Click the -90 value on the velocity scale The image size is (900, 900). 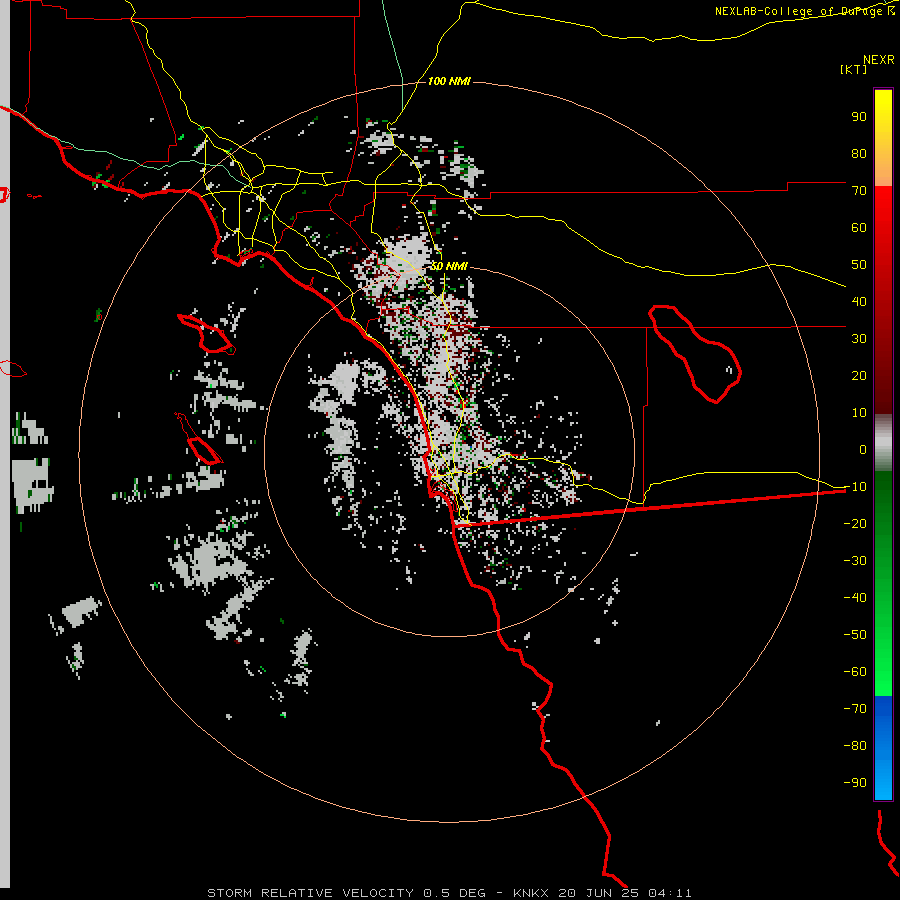coord(855,783)
